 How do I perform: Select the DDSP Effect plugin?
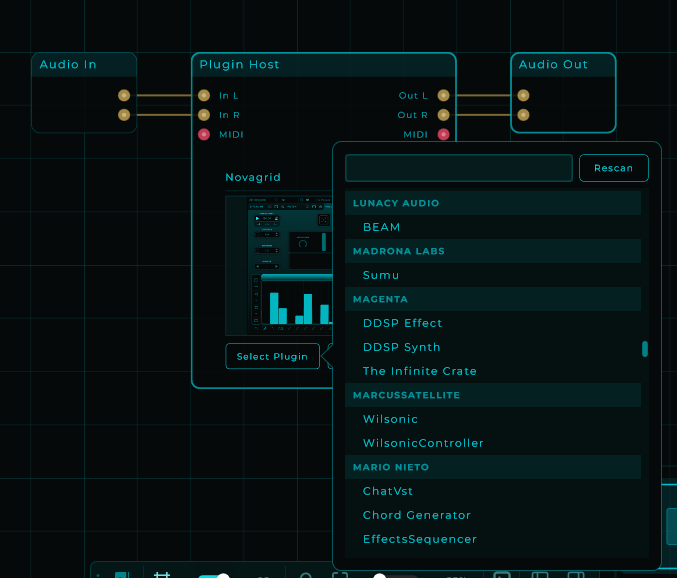[x=493, y=323]
